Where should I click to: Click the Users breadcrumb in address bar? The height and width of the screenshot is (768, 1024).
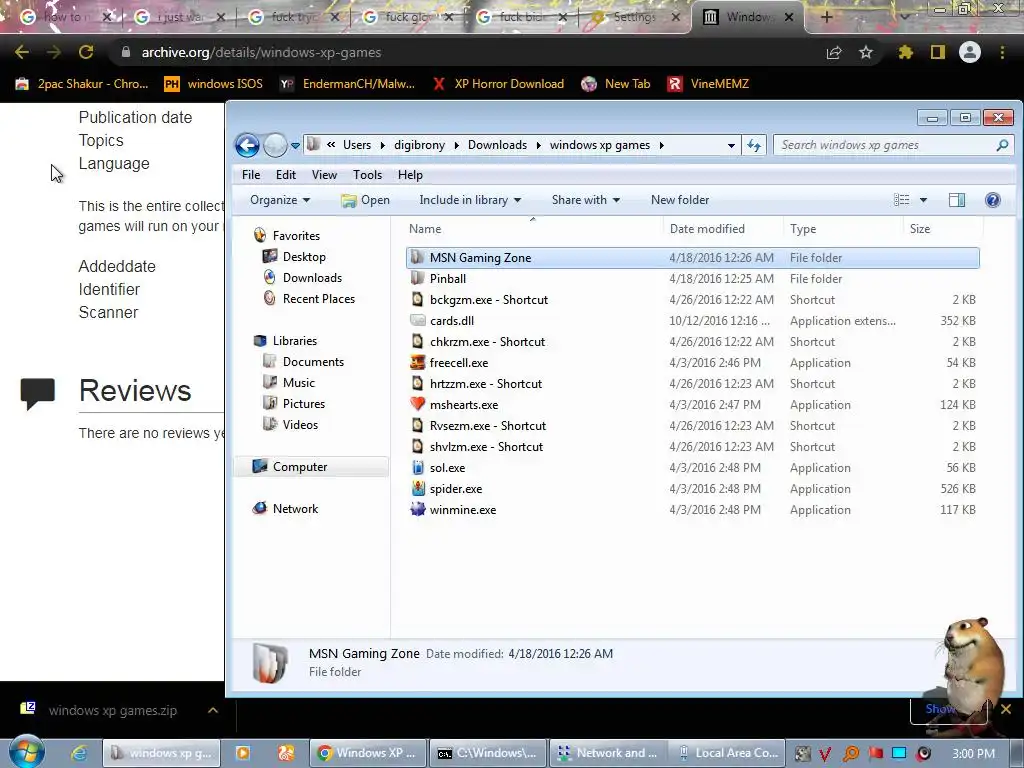click(x=357, y=145)
